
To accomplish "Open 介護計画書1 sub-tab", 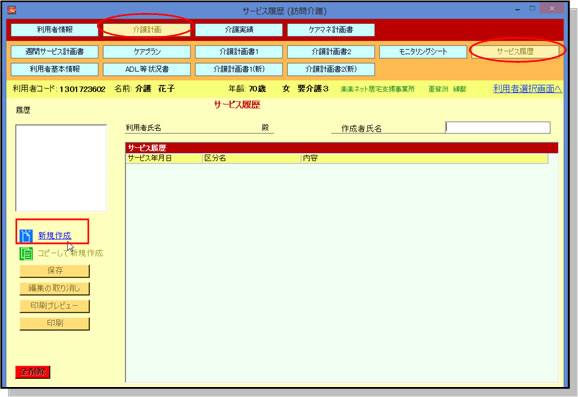I will (x=239, y=52).
